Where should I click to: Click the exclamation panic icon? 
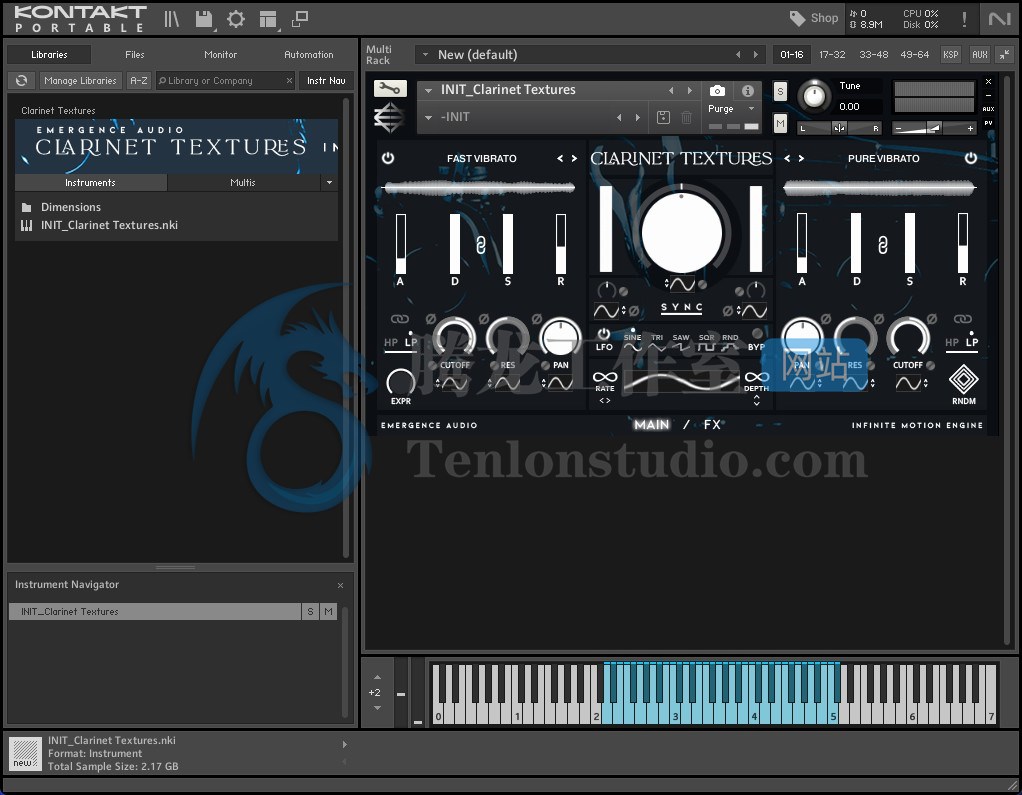pos(964,19)
